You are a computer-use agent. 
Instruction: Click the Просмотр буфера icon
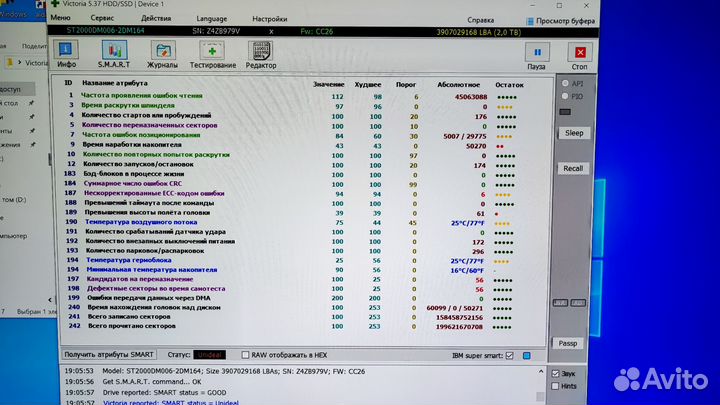530,19
